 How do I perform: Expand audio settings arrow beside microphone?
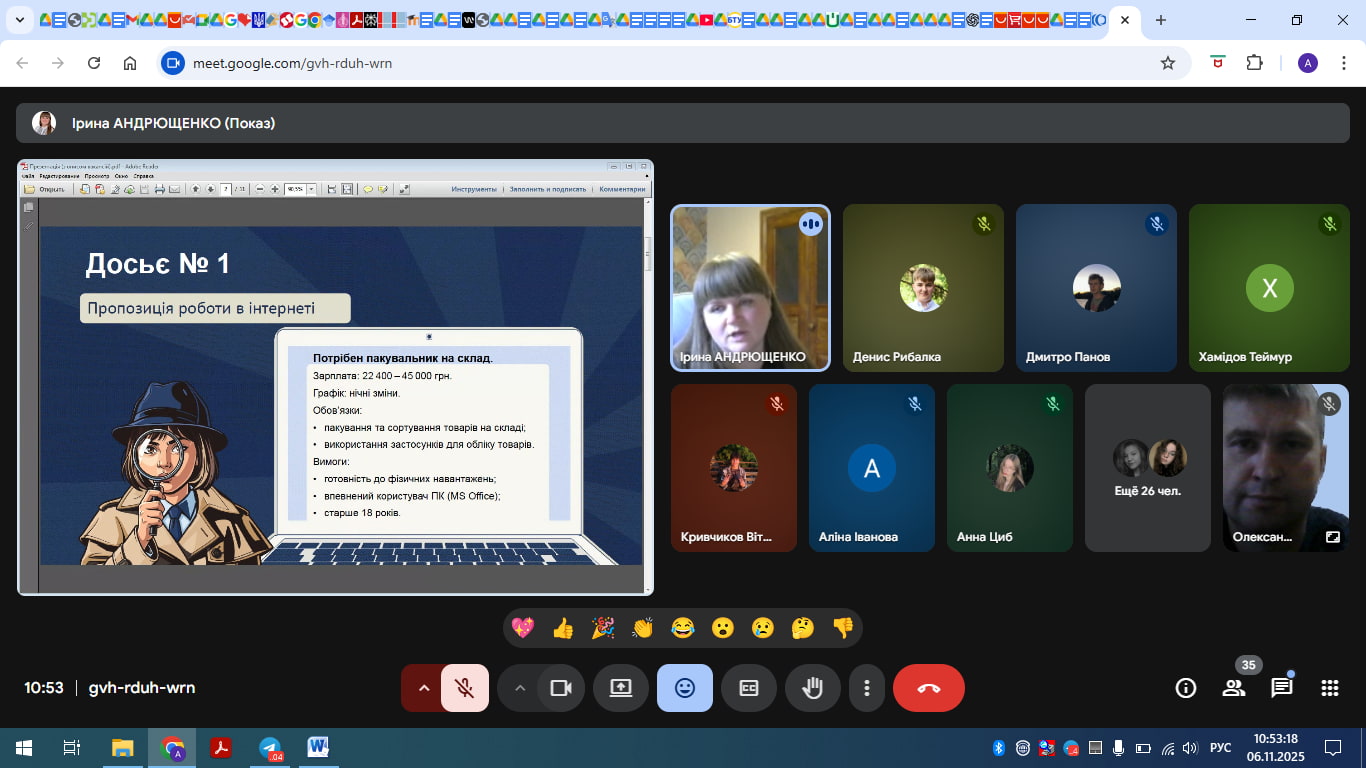click(x=423, y=688)
